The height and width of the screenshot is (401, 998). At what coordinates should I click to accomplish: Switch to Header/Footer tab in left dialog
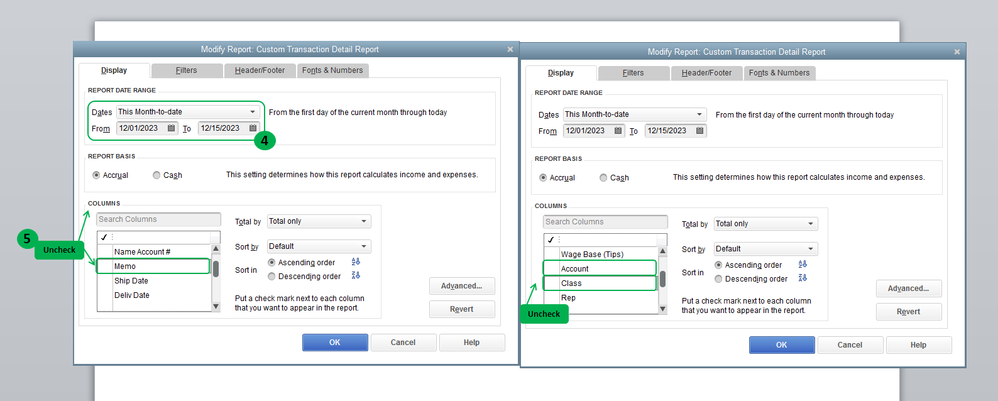tap(259, 71)
